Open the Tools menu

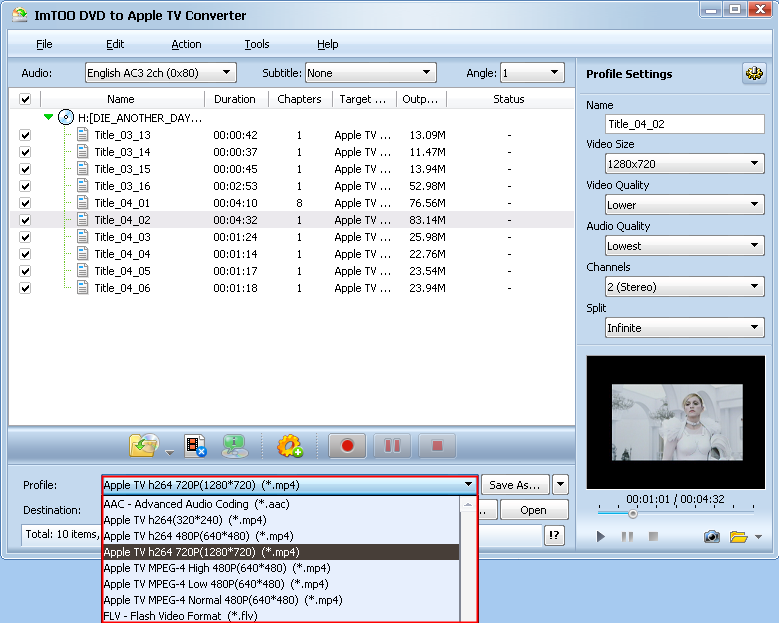click(257, 44)
